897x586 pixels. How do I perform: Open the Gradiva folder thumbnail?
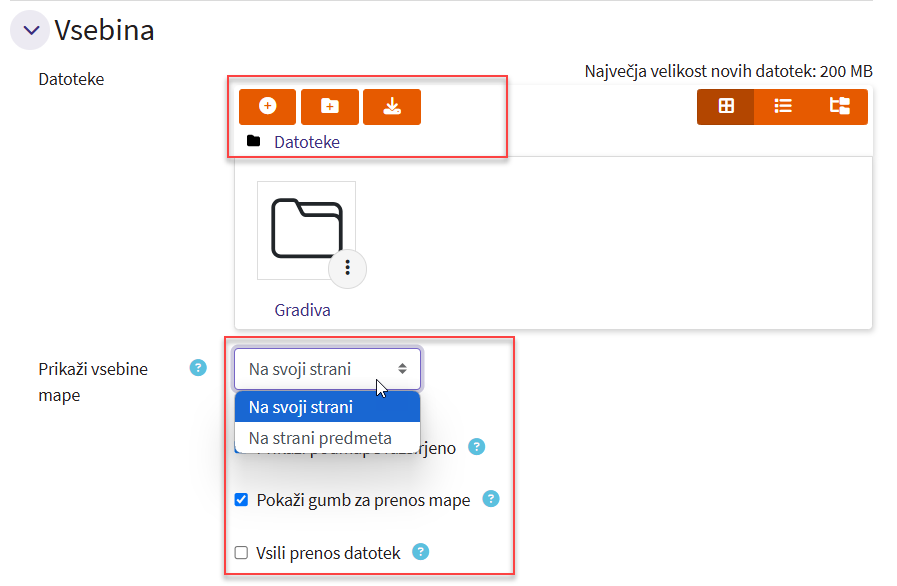coord(305,228)
